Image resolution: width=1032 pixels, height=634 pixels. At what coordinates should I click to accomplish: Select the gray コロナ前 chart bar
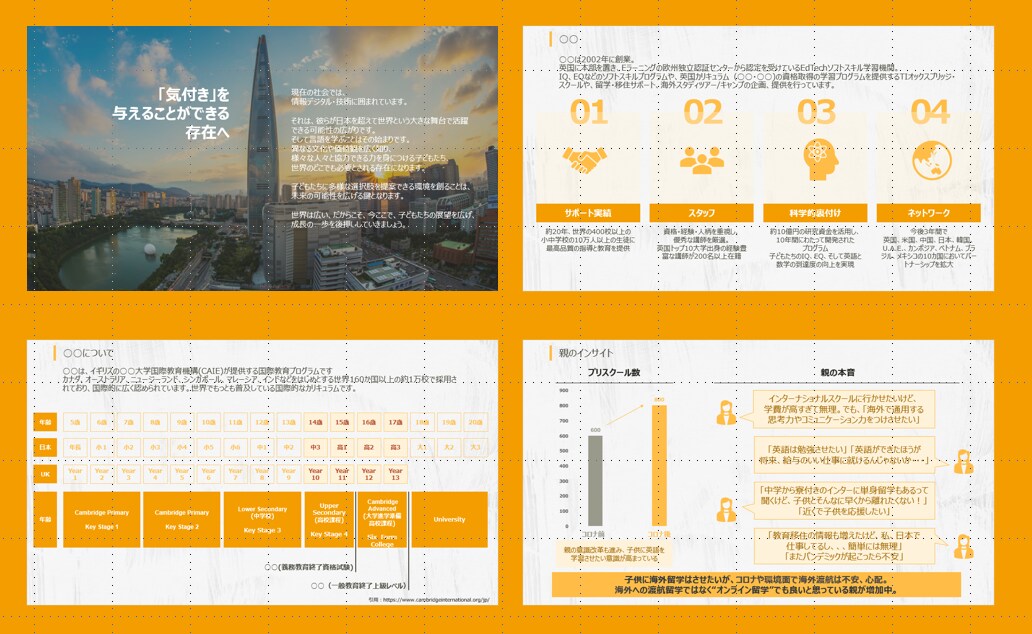(595, 481)
